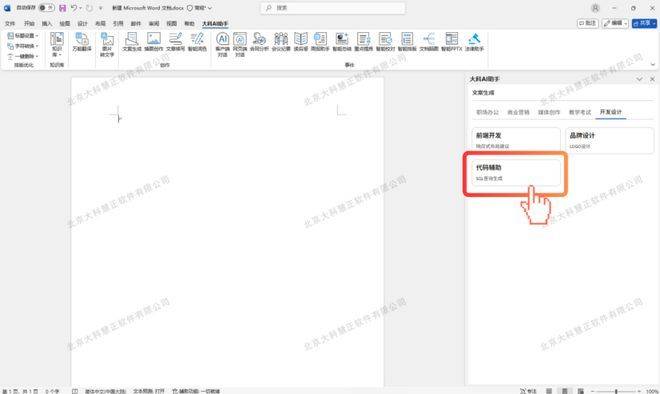Switch to the 开始 ribbon tab
Viewport: 660px width, 394px height.
pyautogui.click(x=29, y=24)
